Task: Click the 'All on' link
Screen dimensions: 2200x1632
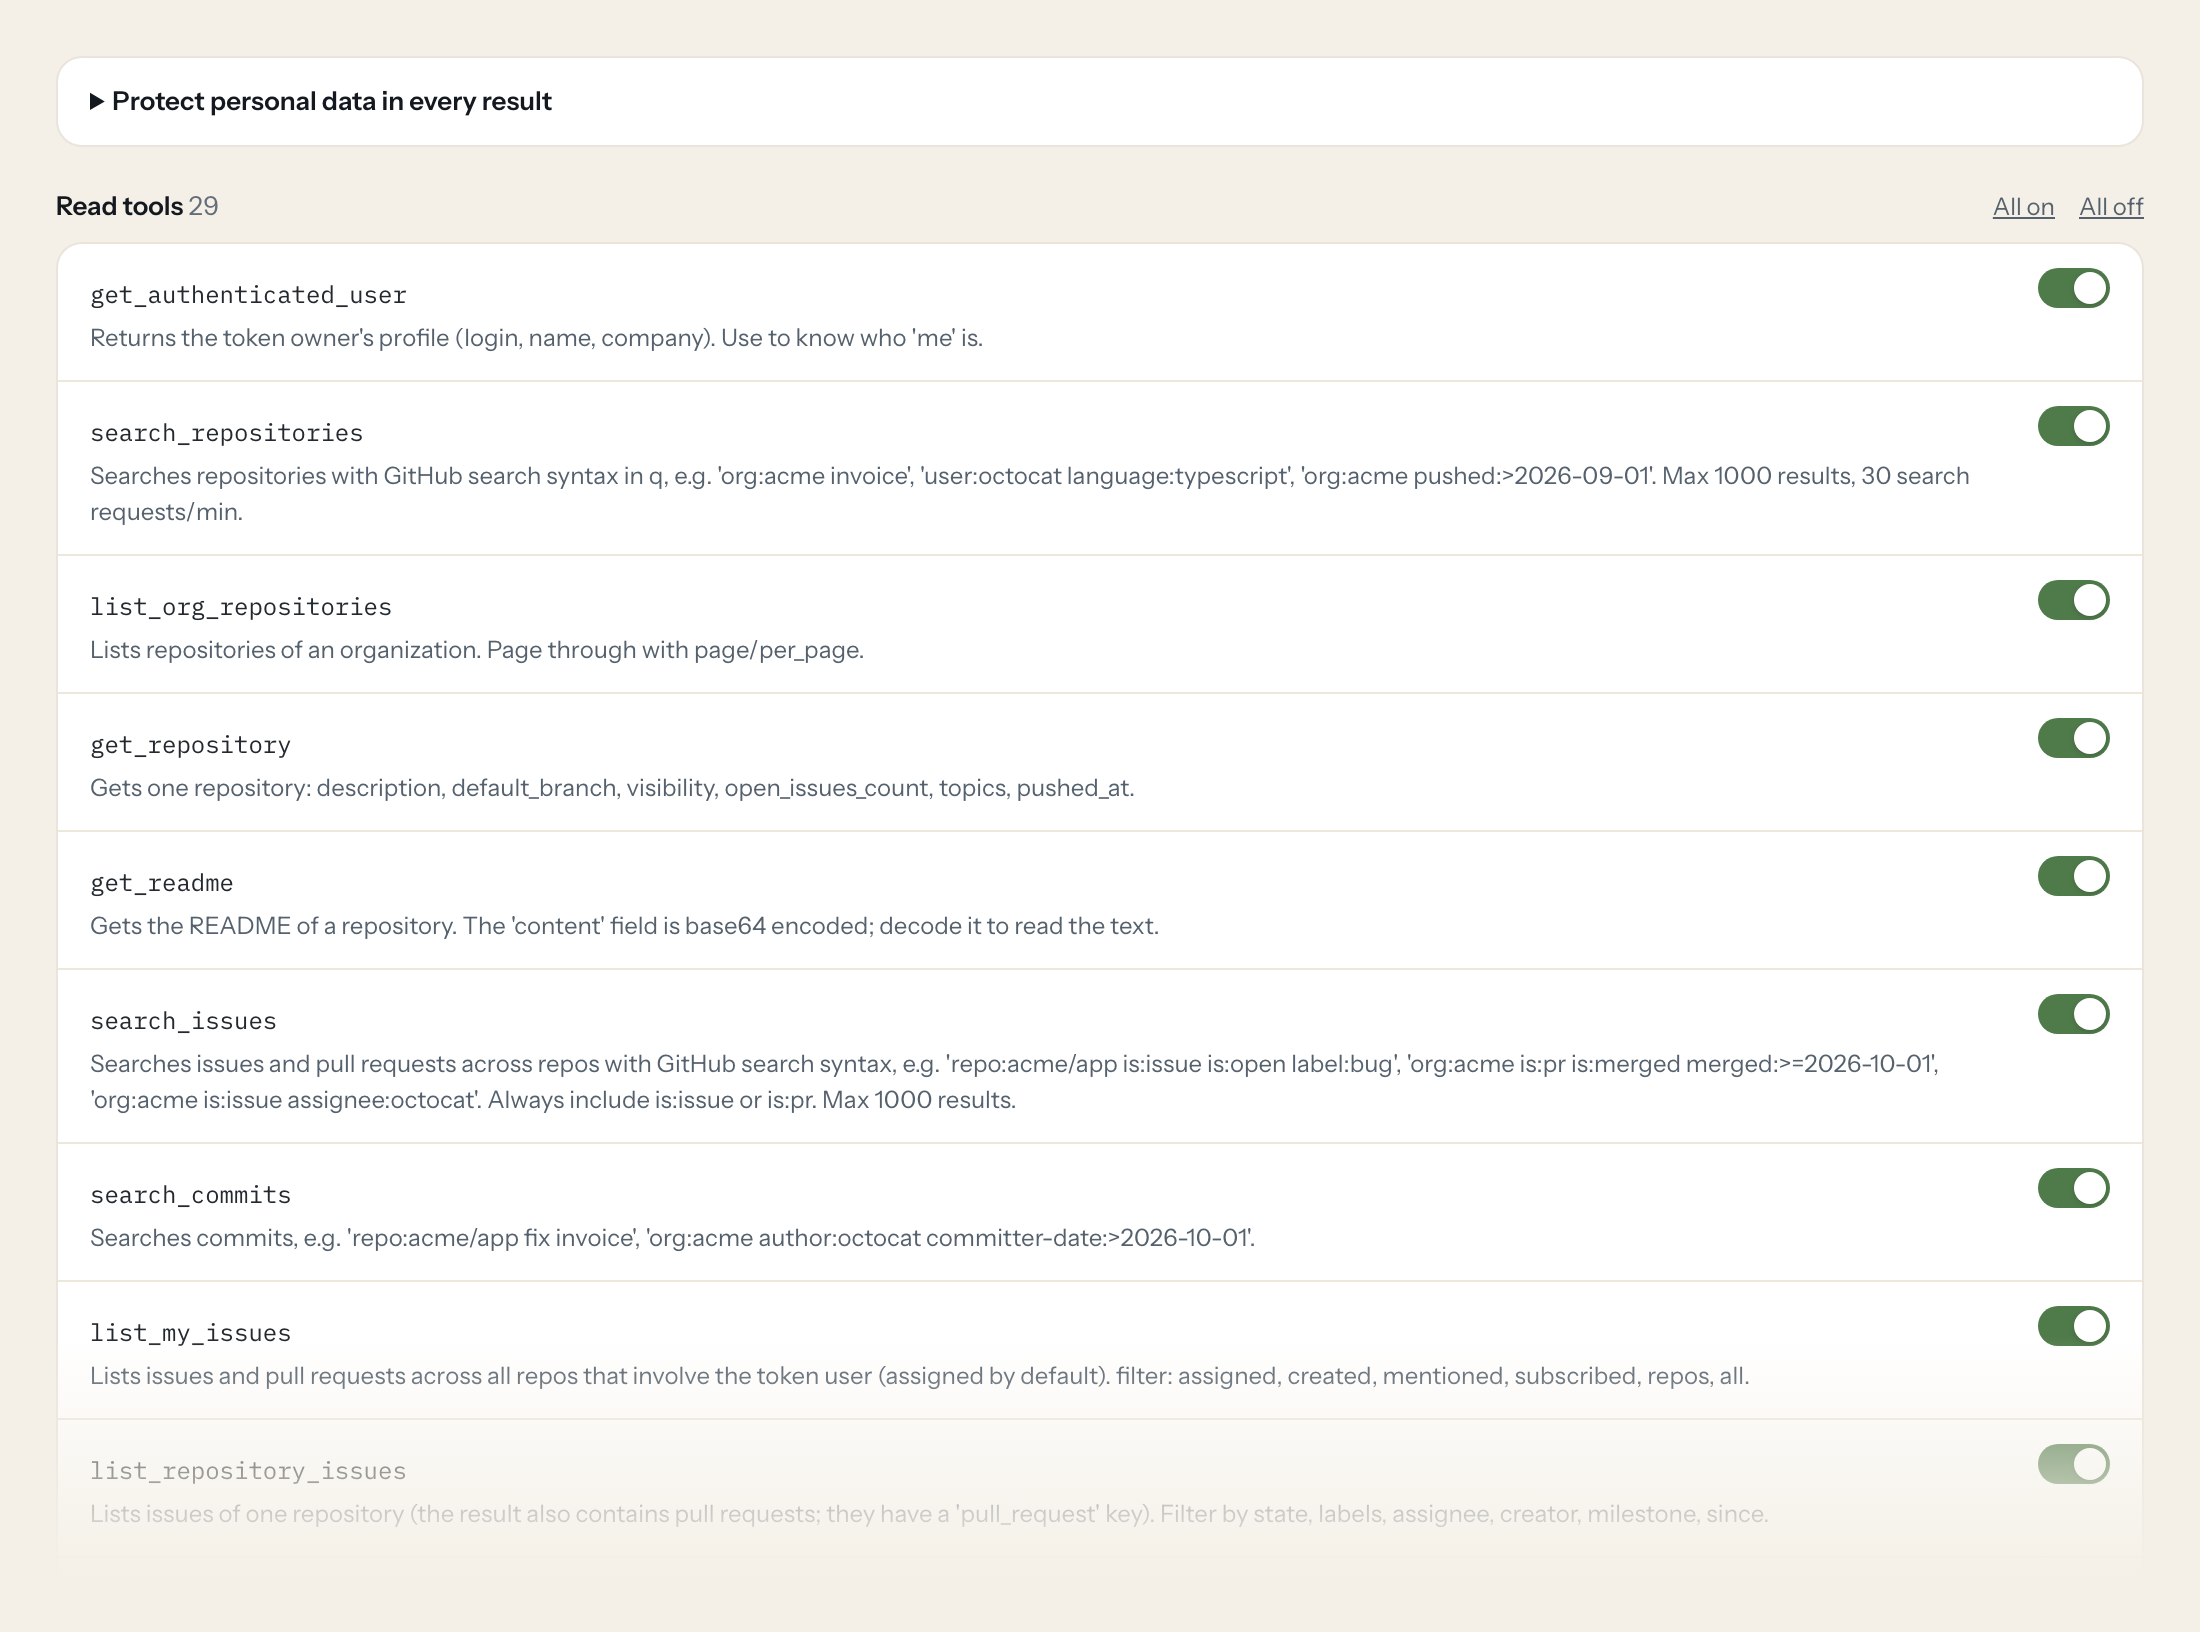Action: pos(2023,207)
